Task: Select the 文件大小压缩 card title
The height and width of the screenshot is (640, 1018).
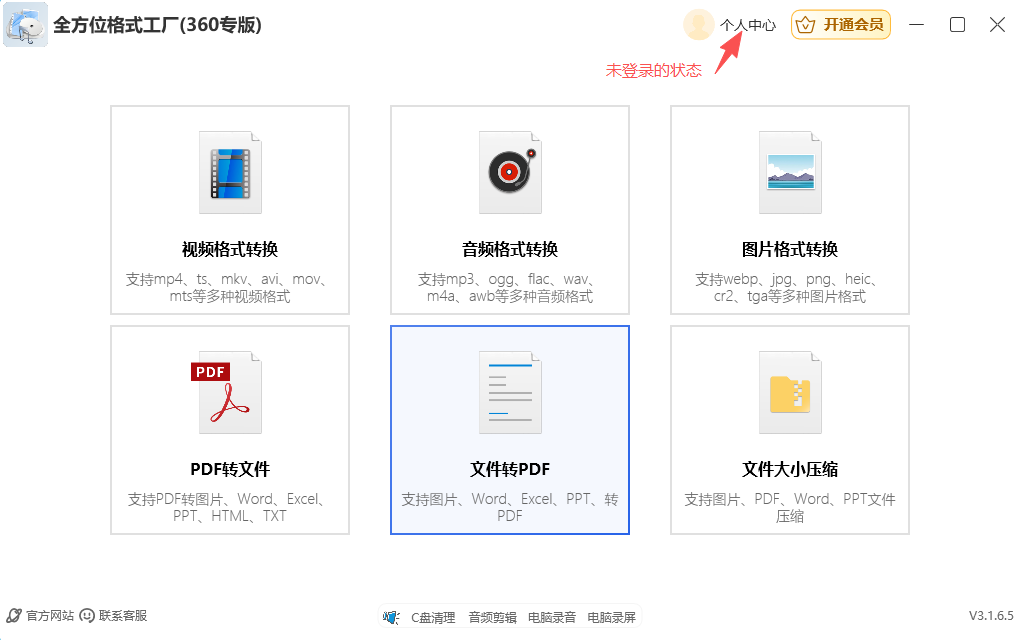Action: [x=790, y=469]
